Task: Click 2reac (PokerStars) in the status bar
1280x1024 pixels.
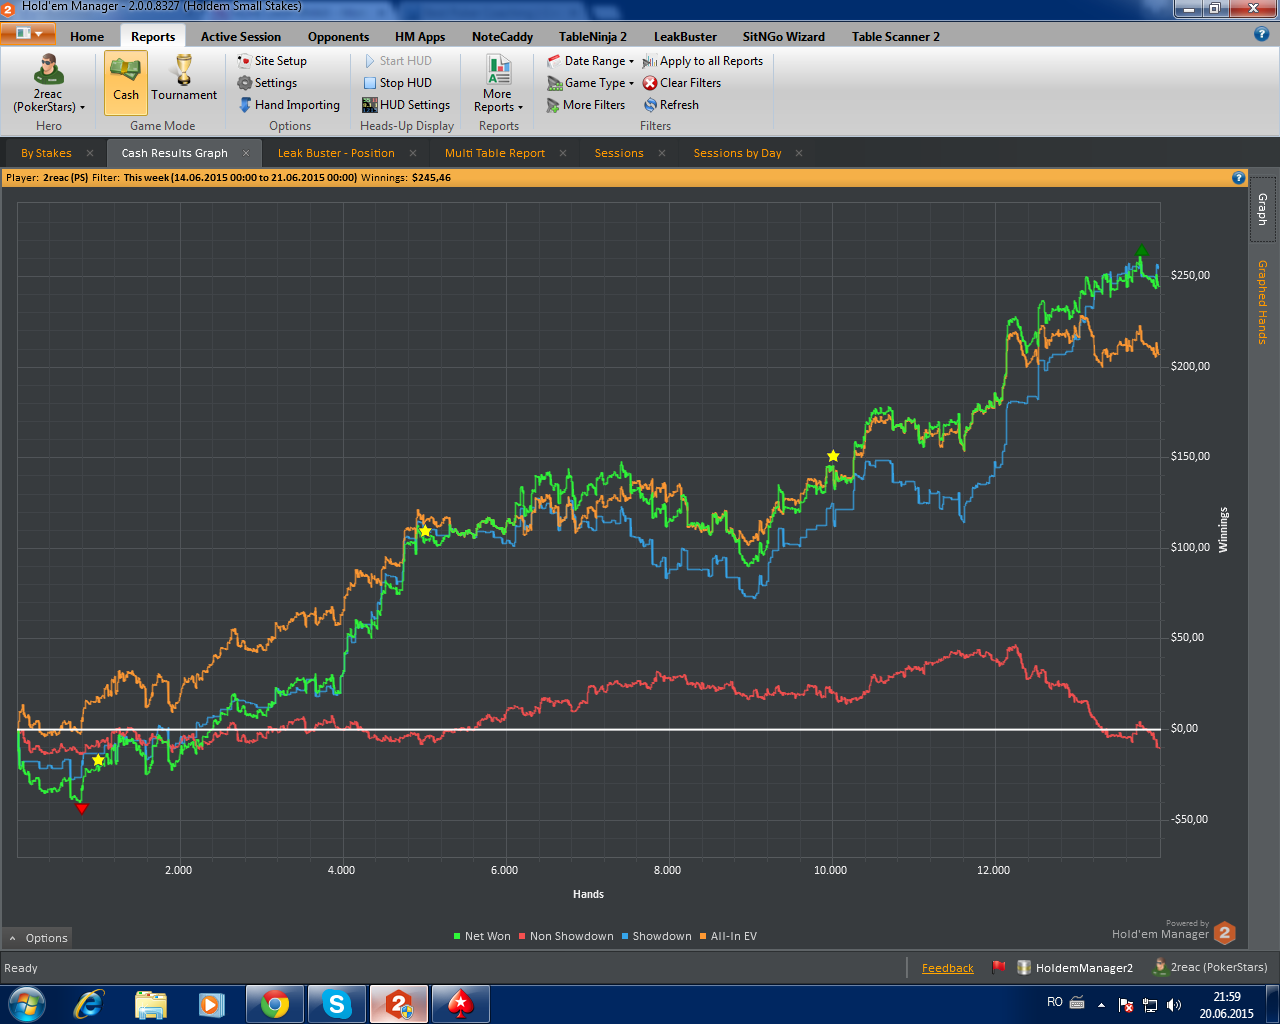Action: (x=1210, y=967)
